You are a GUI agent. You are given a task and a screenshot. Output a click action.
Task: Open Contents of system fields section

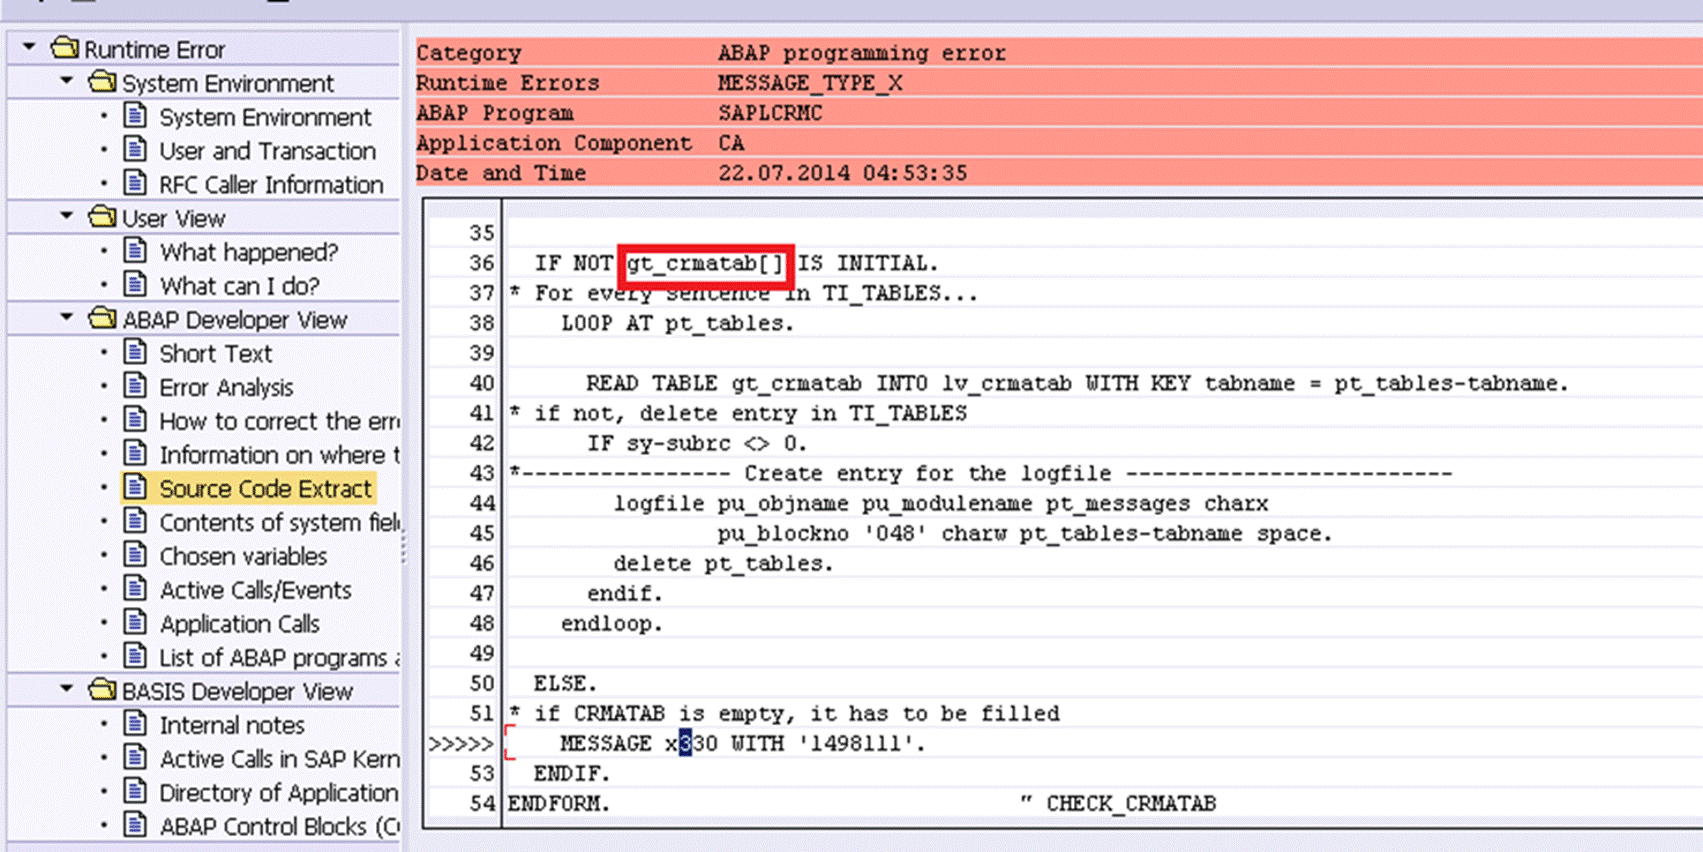279,522
